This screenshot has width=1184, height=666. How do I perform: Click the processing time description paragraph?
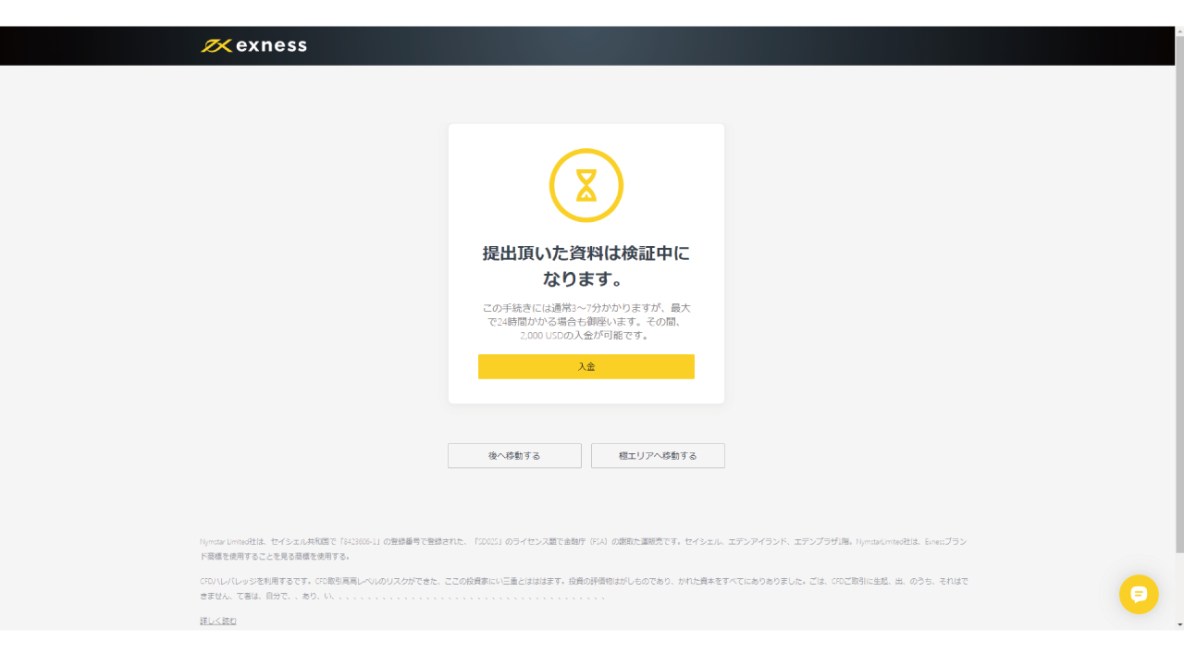586,315
